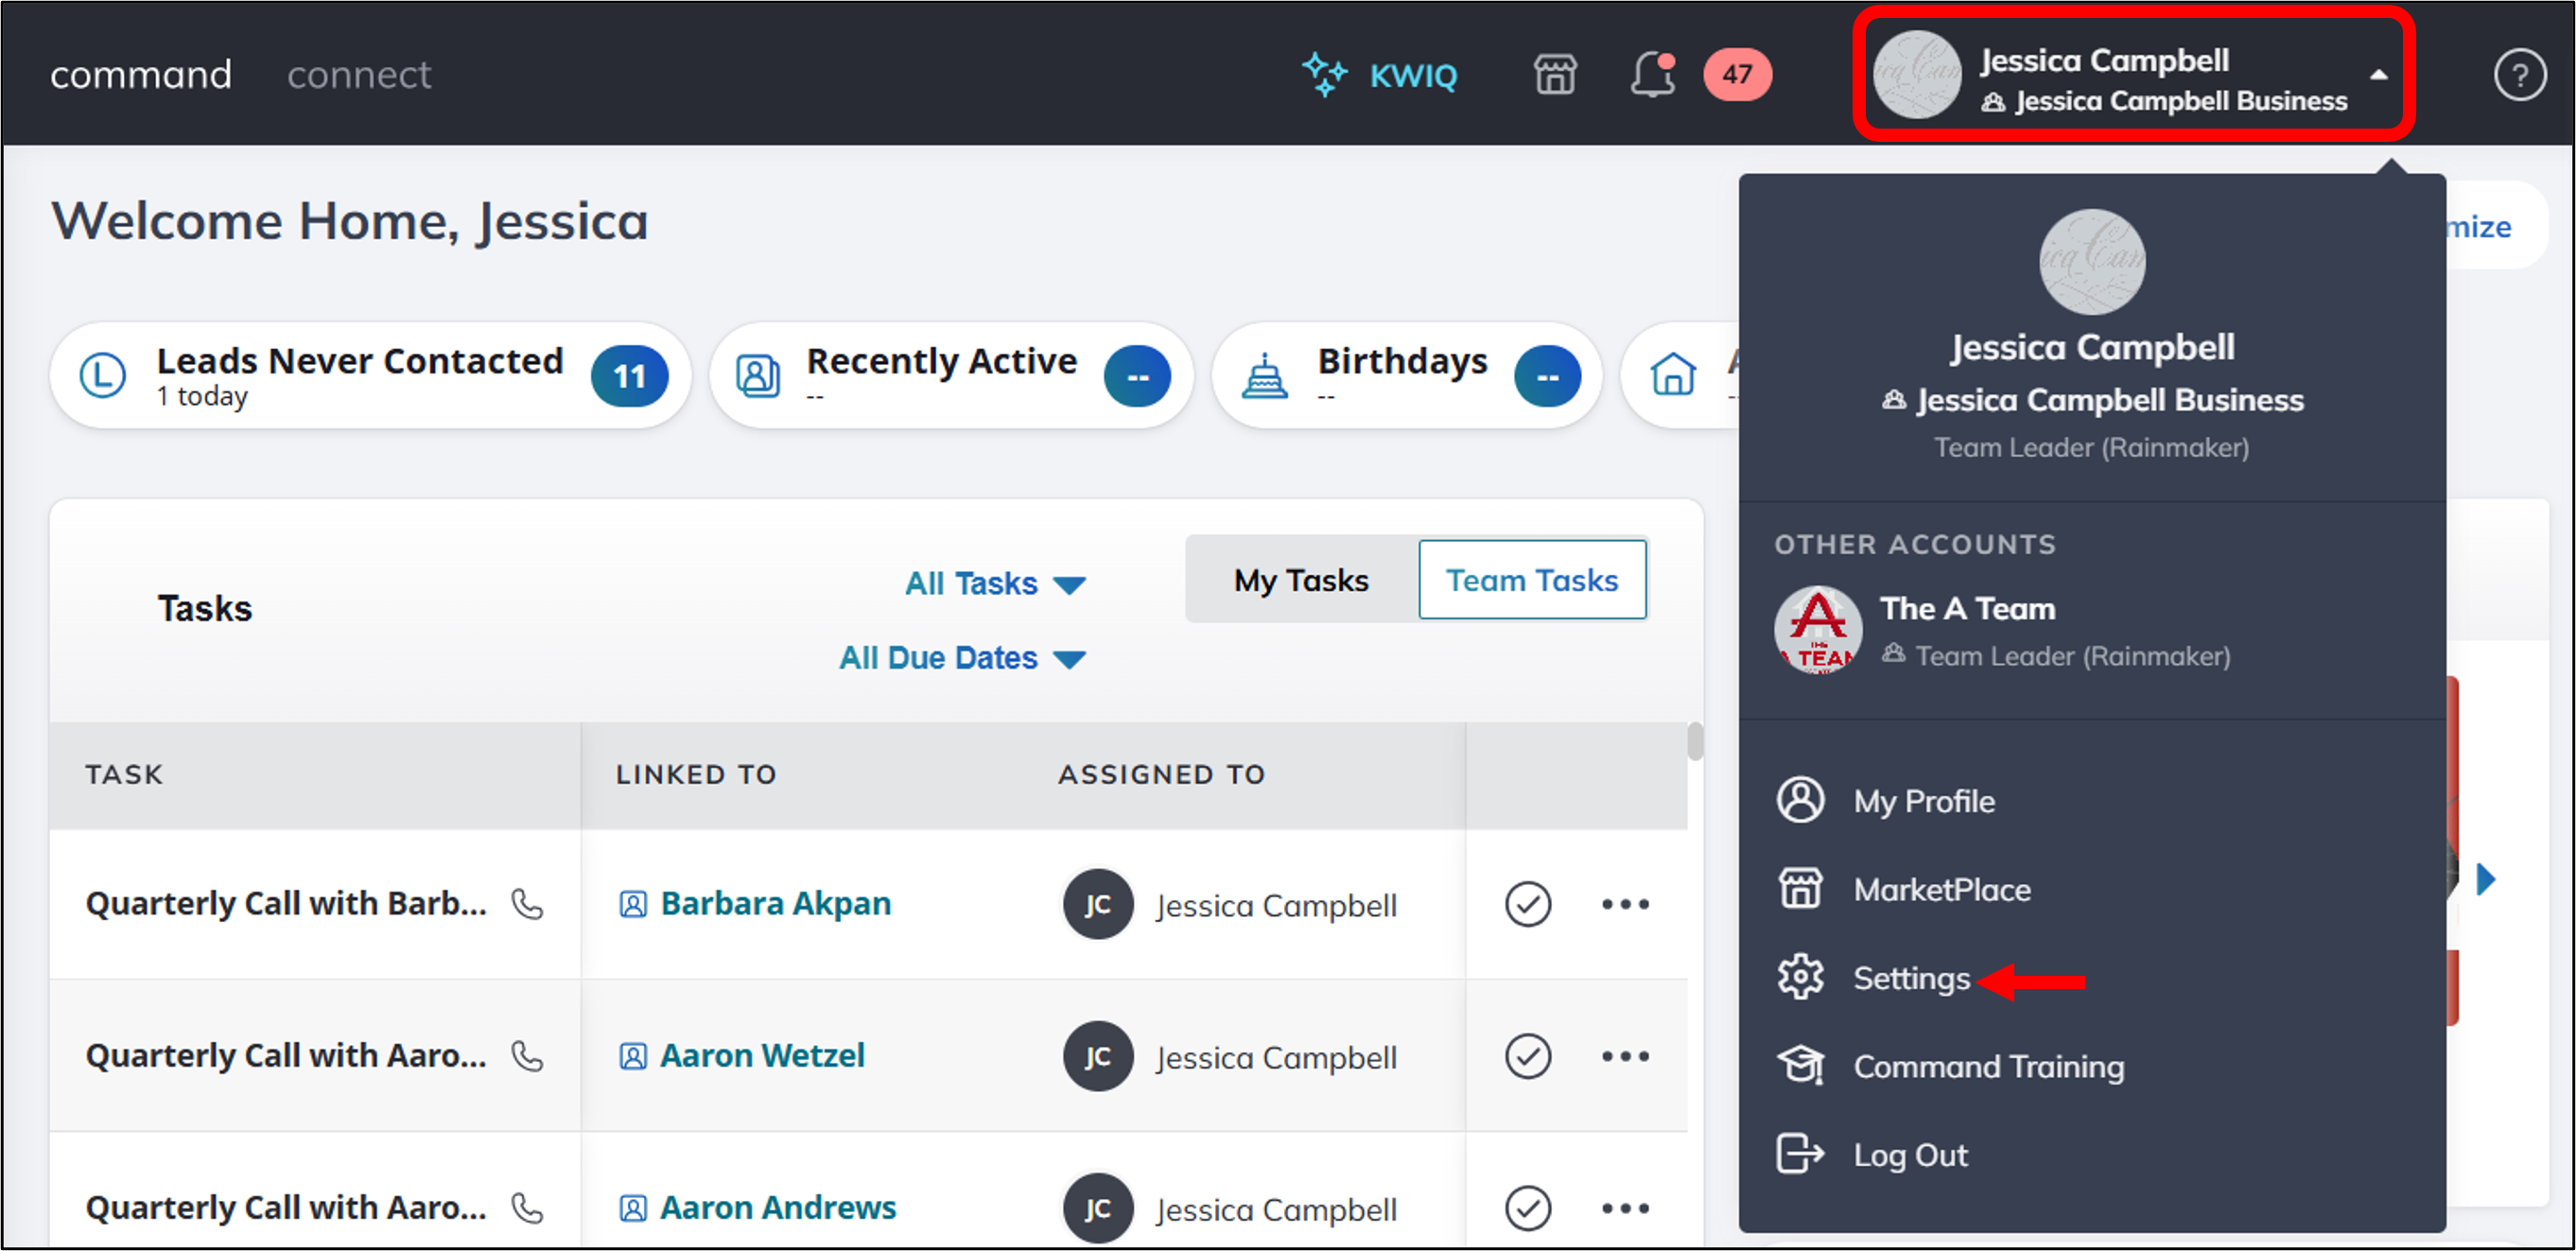Switch to the connect tab

point(359,75)
